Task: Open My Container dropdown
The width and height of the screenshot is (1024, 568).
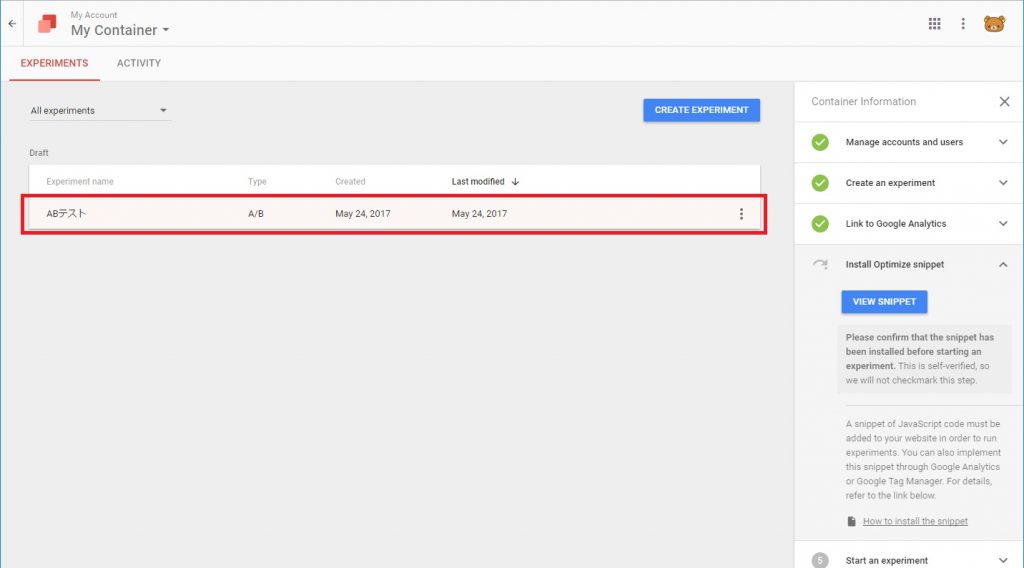Action: 120,30
